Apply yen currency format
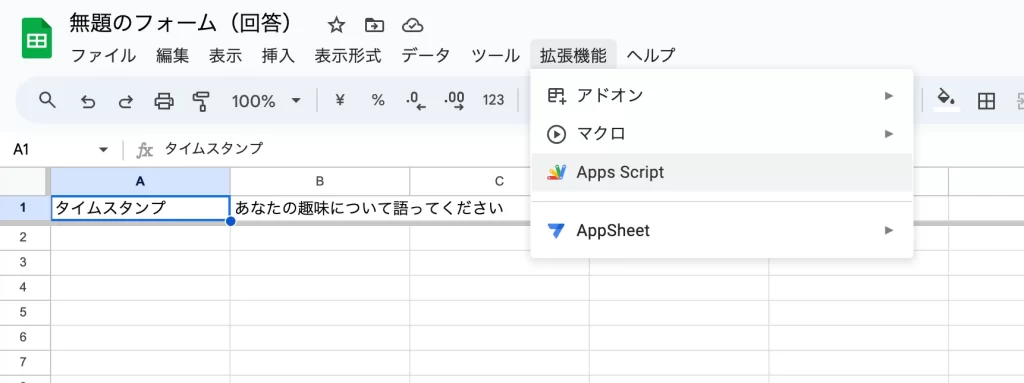Viewport: 1024px width, 383px height. [x=340, y=100]
